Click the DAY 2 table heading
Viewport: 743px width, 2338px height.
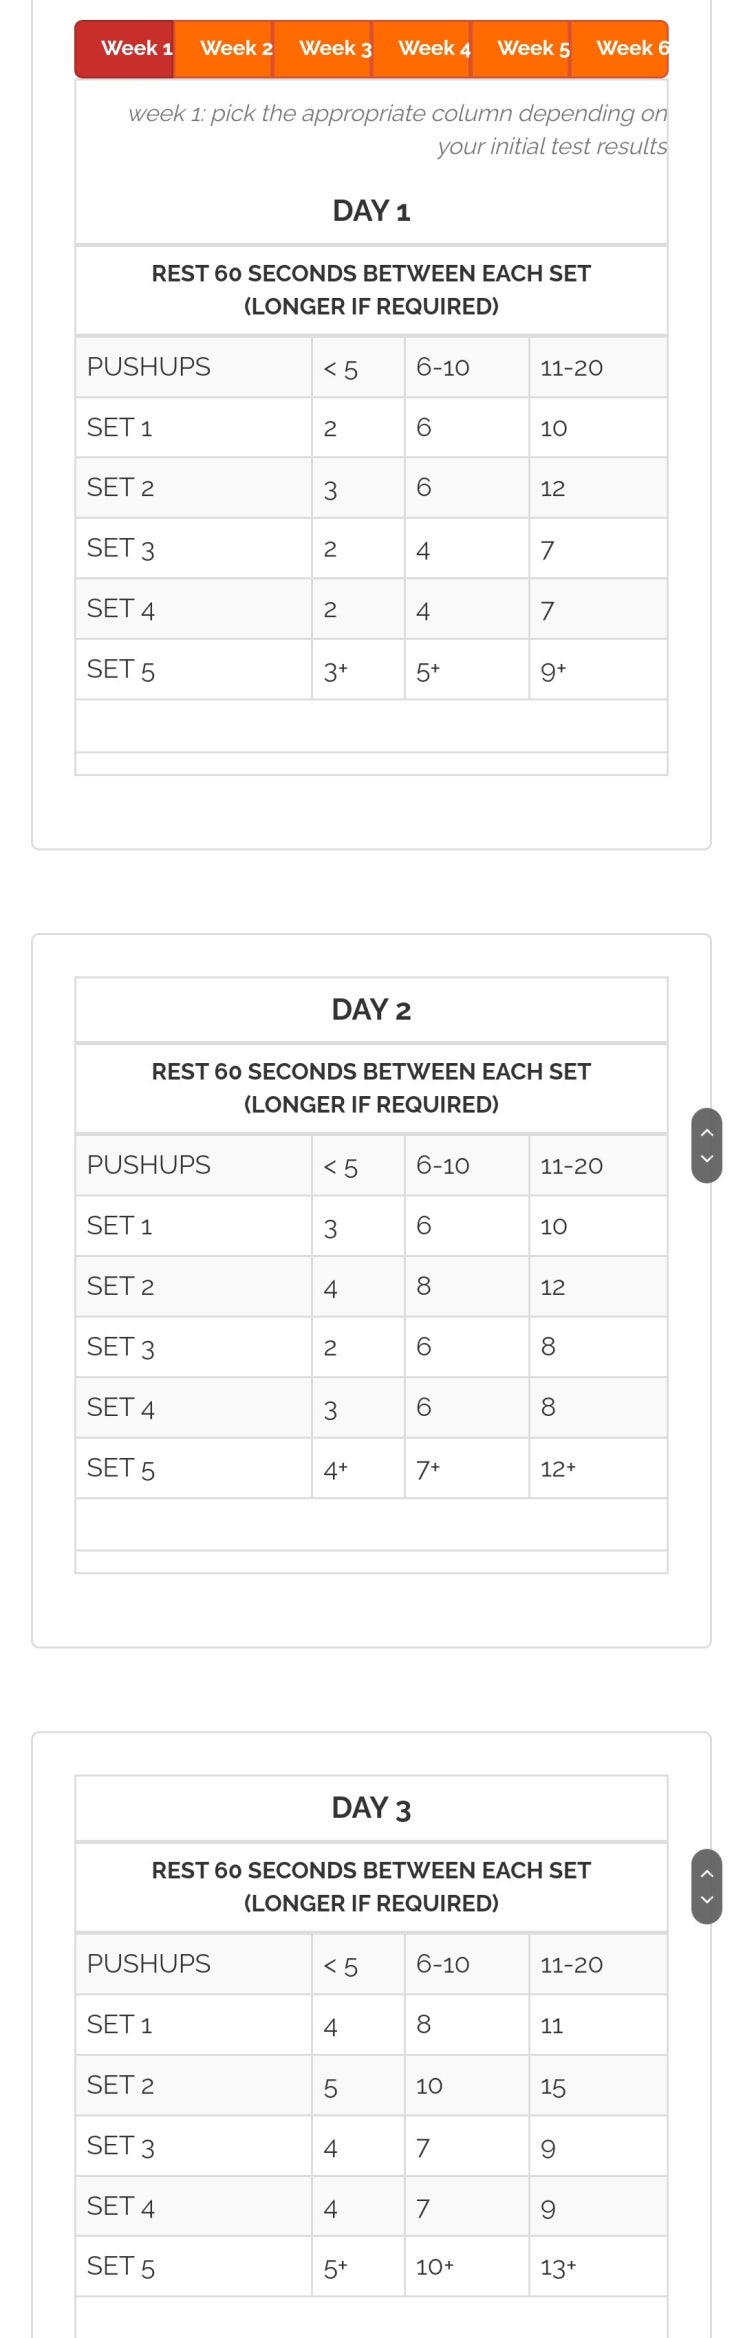(371, 1010)
